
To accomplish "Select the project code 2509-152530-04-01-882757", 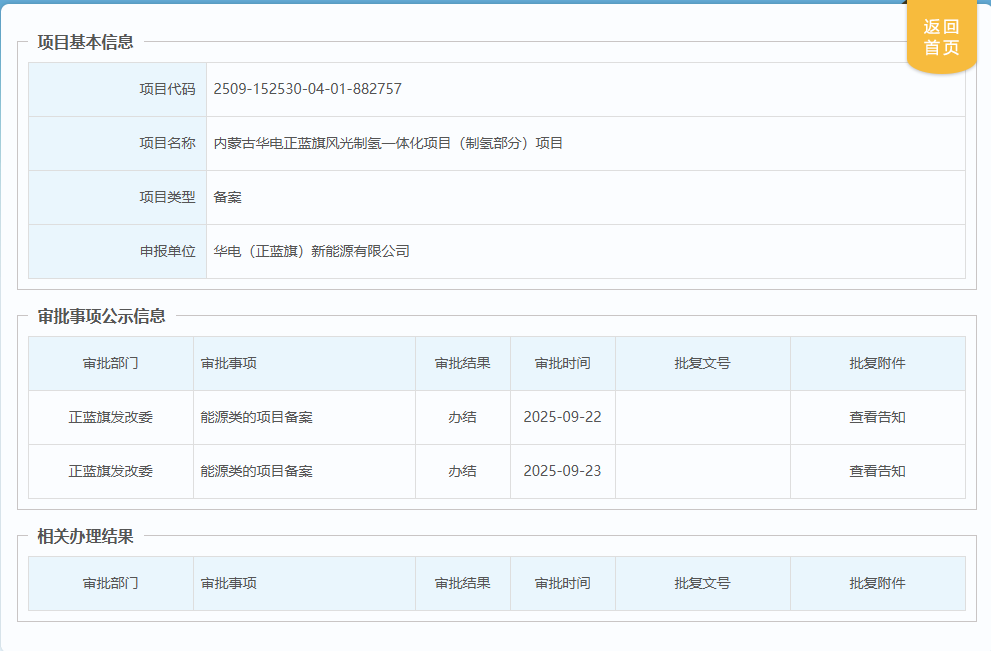I will 308,89.
